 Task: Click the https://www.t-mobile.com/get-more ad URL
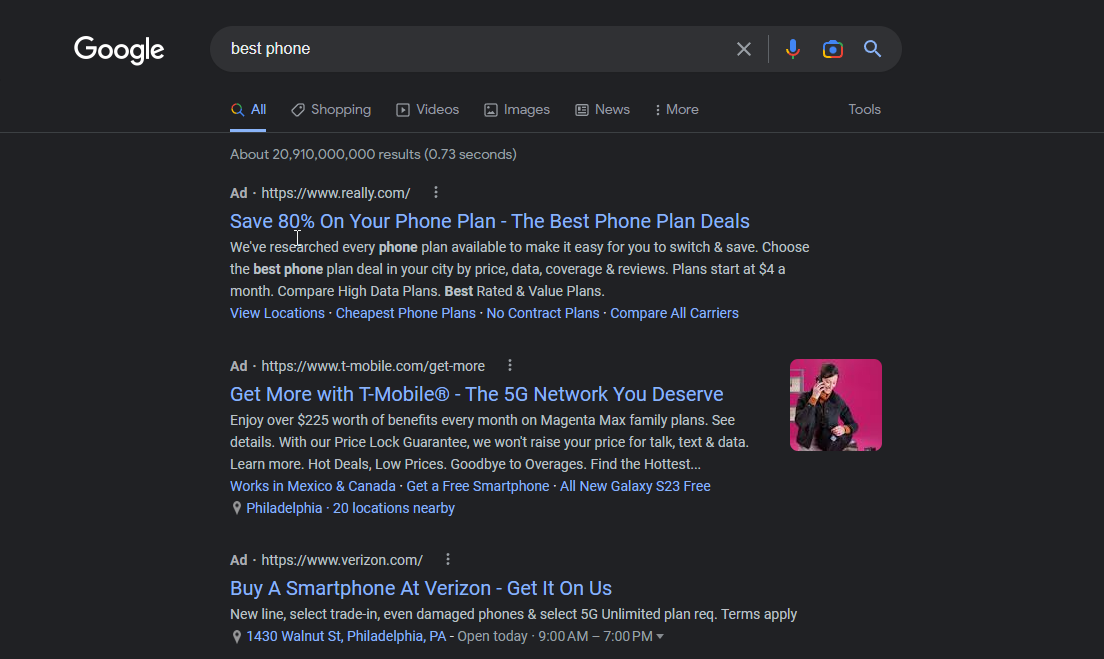(x=373, y=366)
